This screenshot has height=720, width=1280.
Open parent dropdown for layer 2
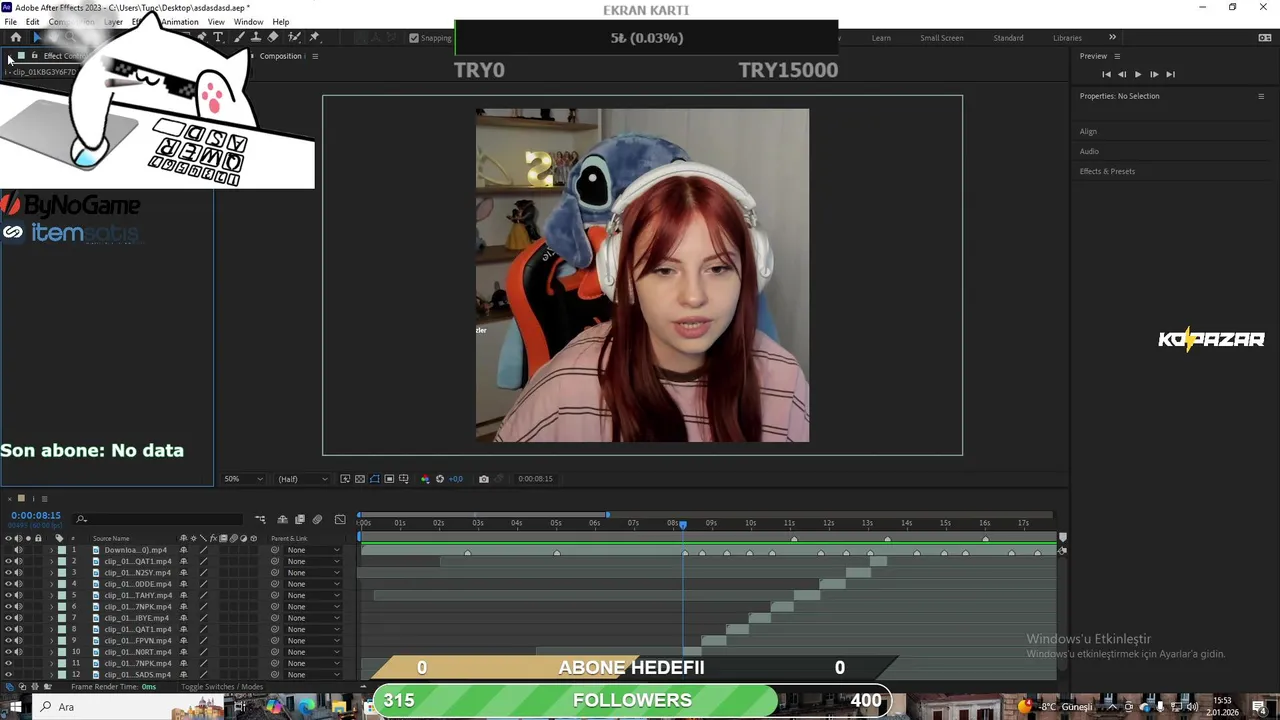point(313,561)
